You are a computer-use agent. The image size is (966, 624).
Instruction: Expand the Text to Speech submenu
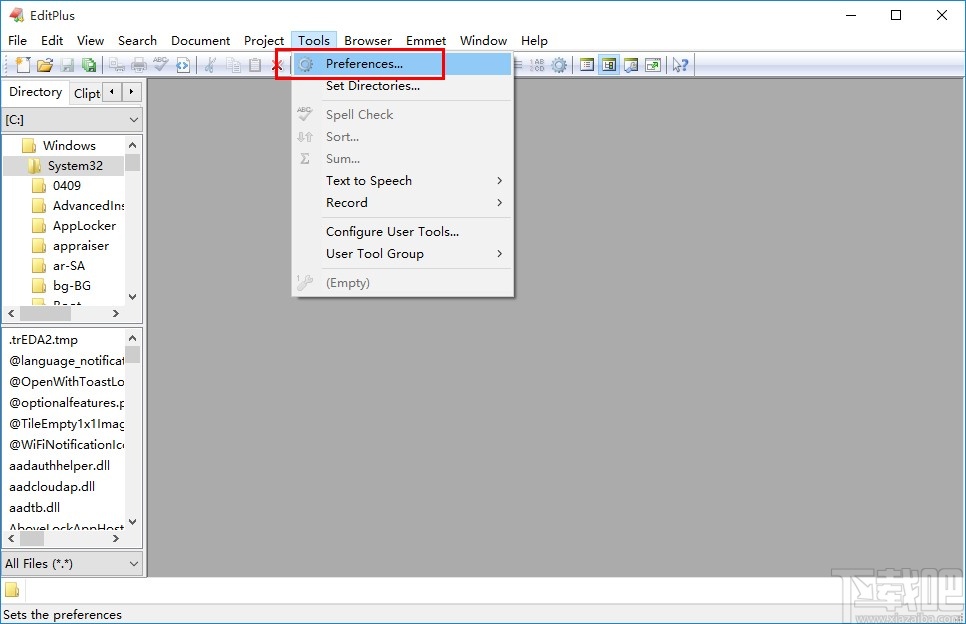point(402,181)
